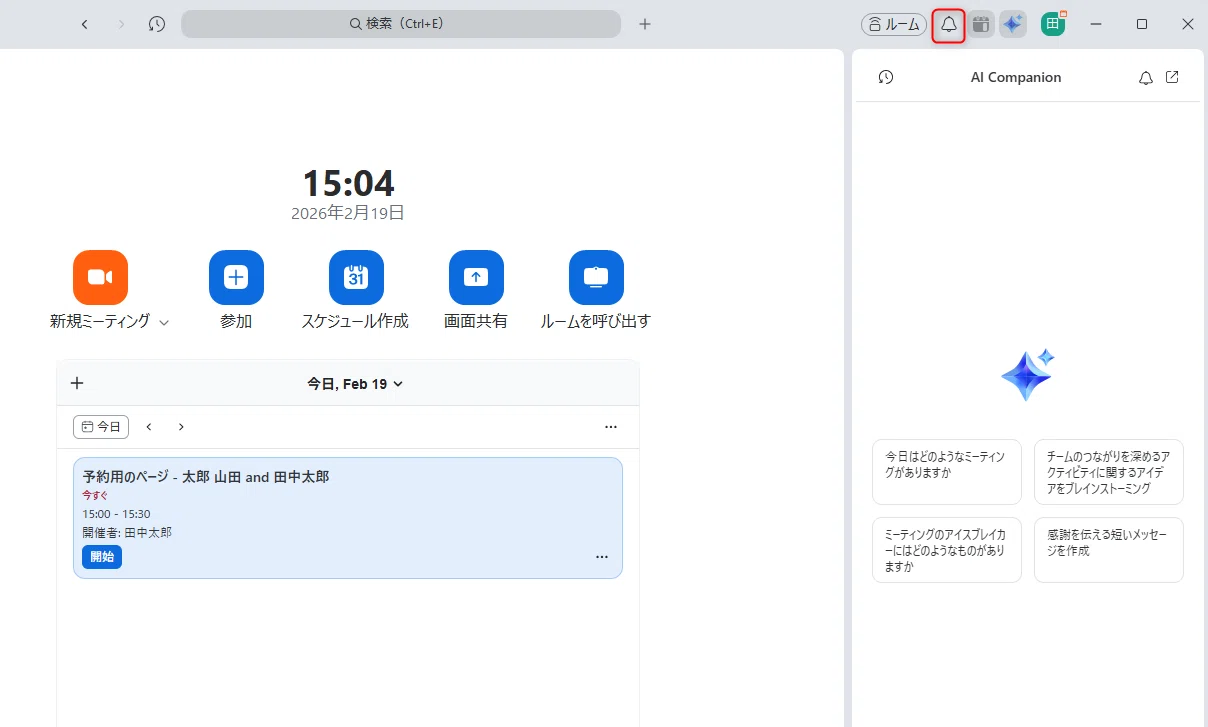1208x727 pixels.
Task: Open スケジュール作成 calendar icon
Action: coord(356,277)
